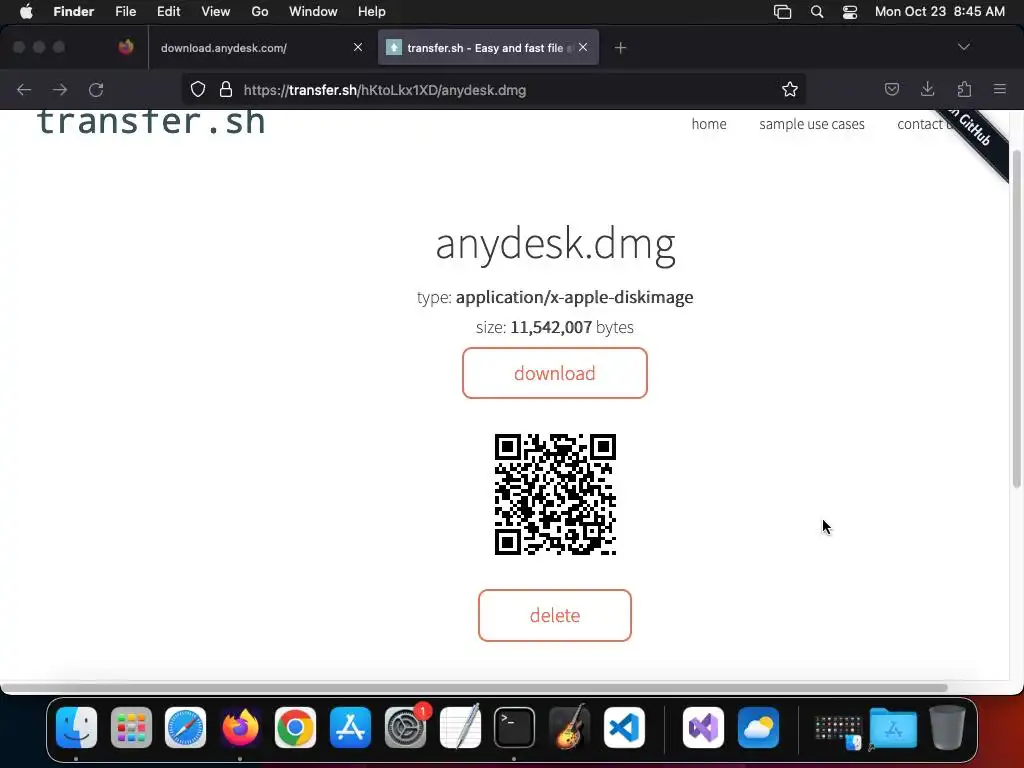Viewport: 1024px width, 768px height.
Task: Click the application/x-apple-diskimage type text
Action: 574,297
